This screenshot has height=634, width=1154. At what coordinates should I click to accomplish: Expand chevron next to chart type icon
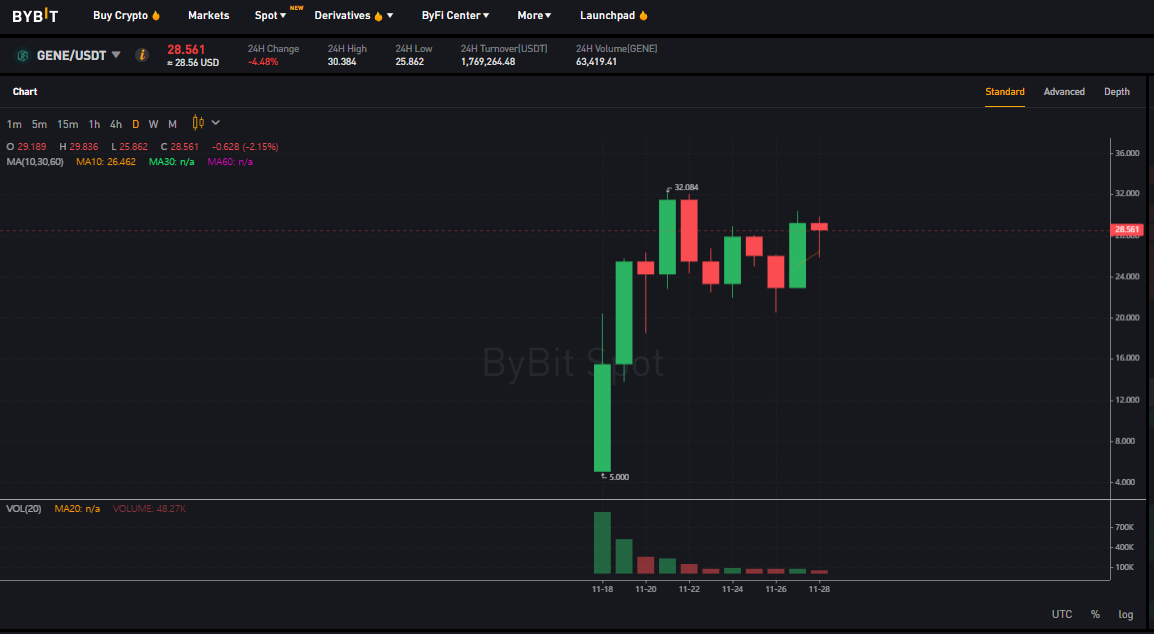216,123
